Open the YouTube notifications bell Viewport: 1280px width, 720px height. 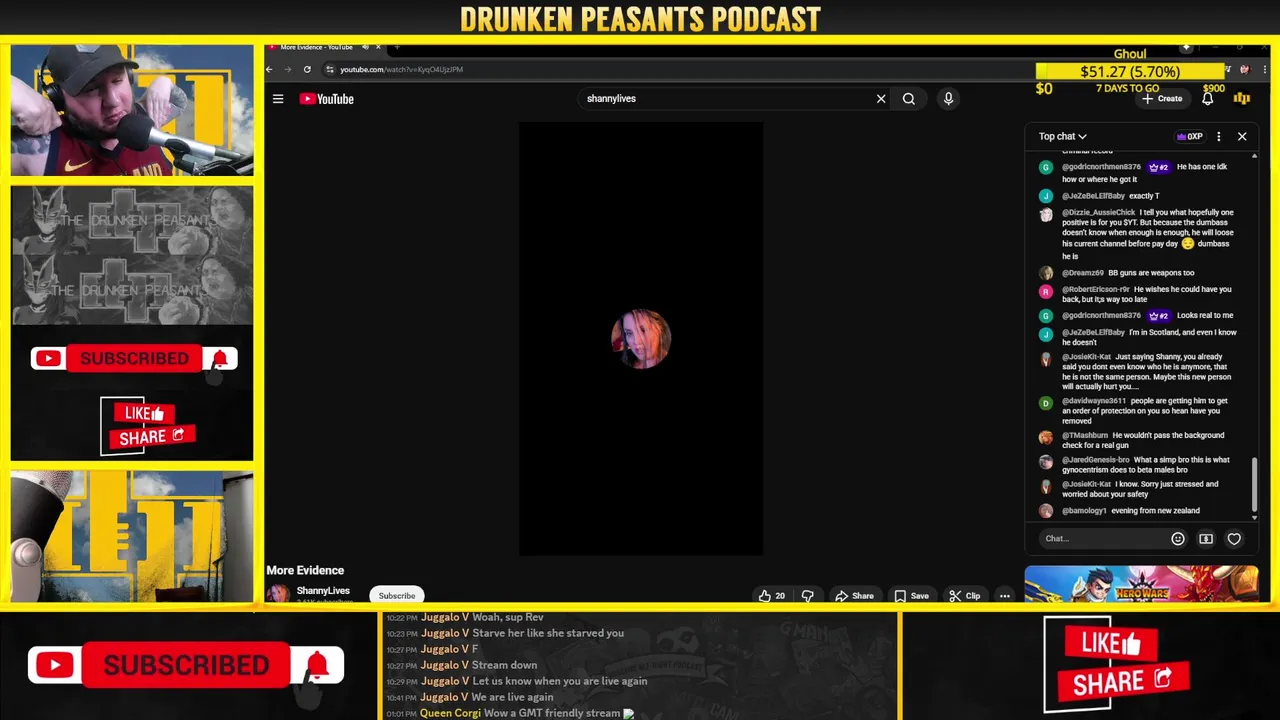1208,99
